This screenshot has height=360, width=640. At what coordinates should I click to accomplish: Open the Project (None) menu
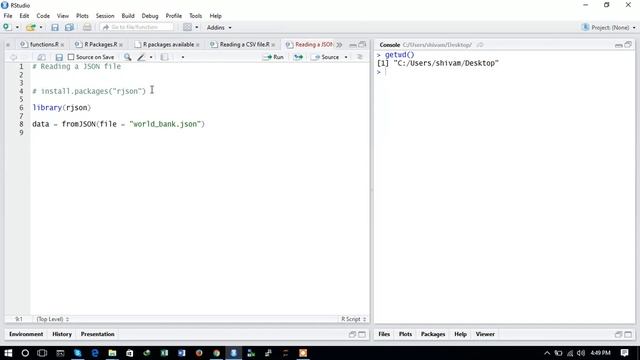pos(609,27)
